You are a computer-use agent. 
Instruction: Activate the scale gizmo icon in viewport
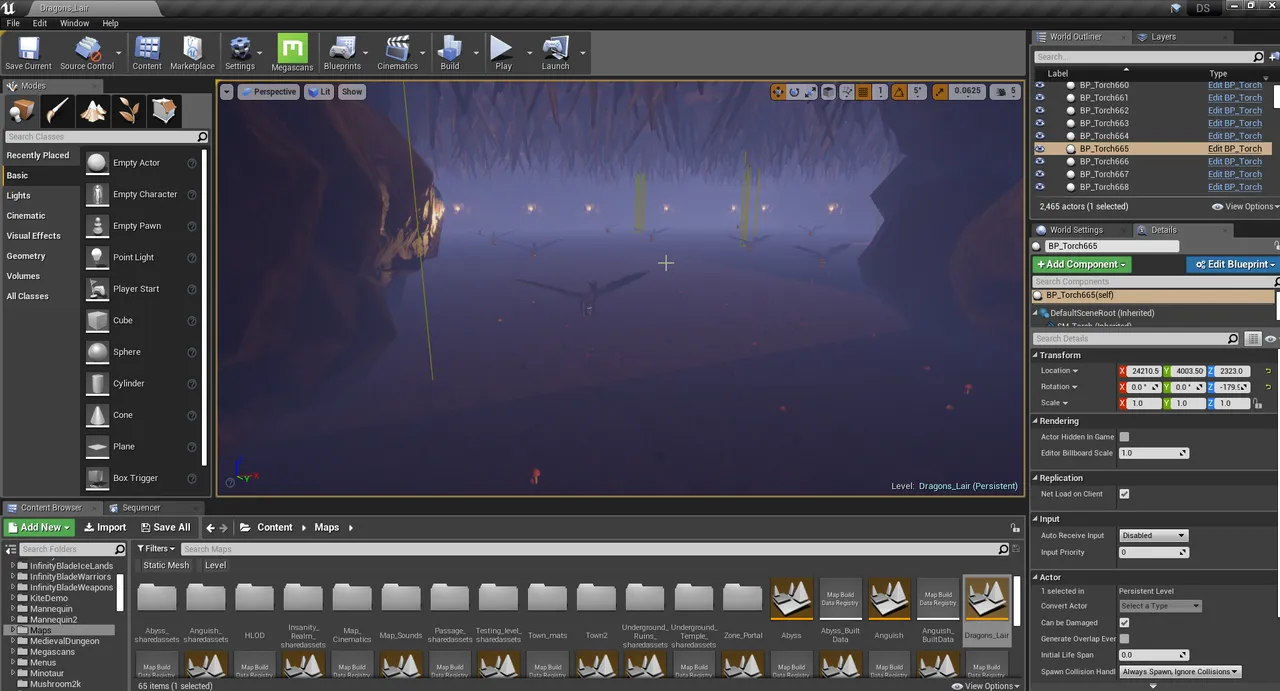[x=811, y=92]
